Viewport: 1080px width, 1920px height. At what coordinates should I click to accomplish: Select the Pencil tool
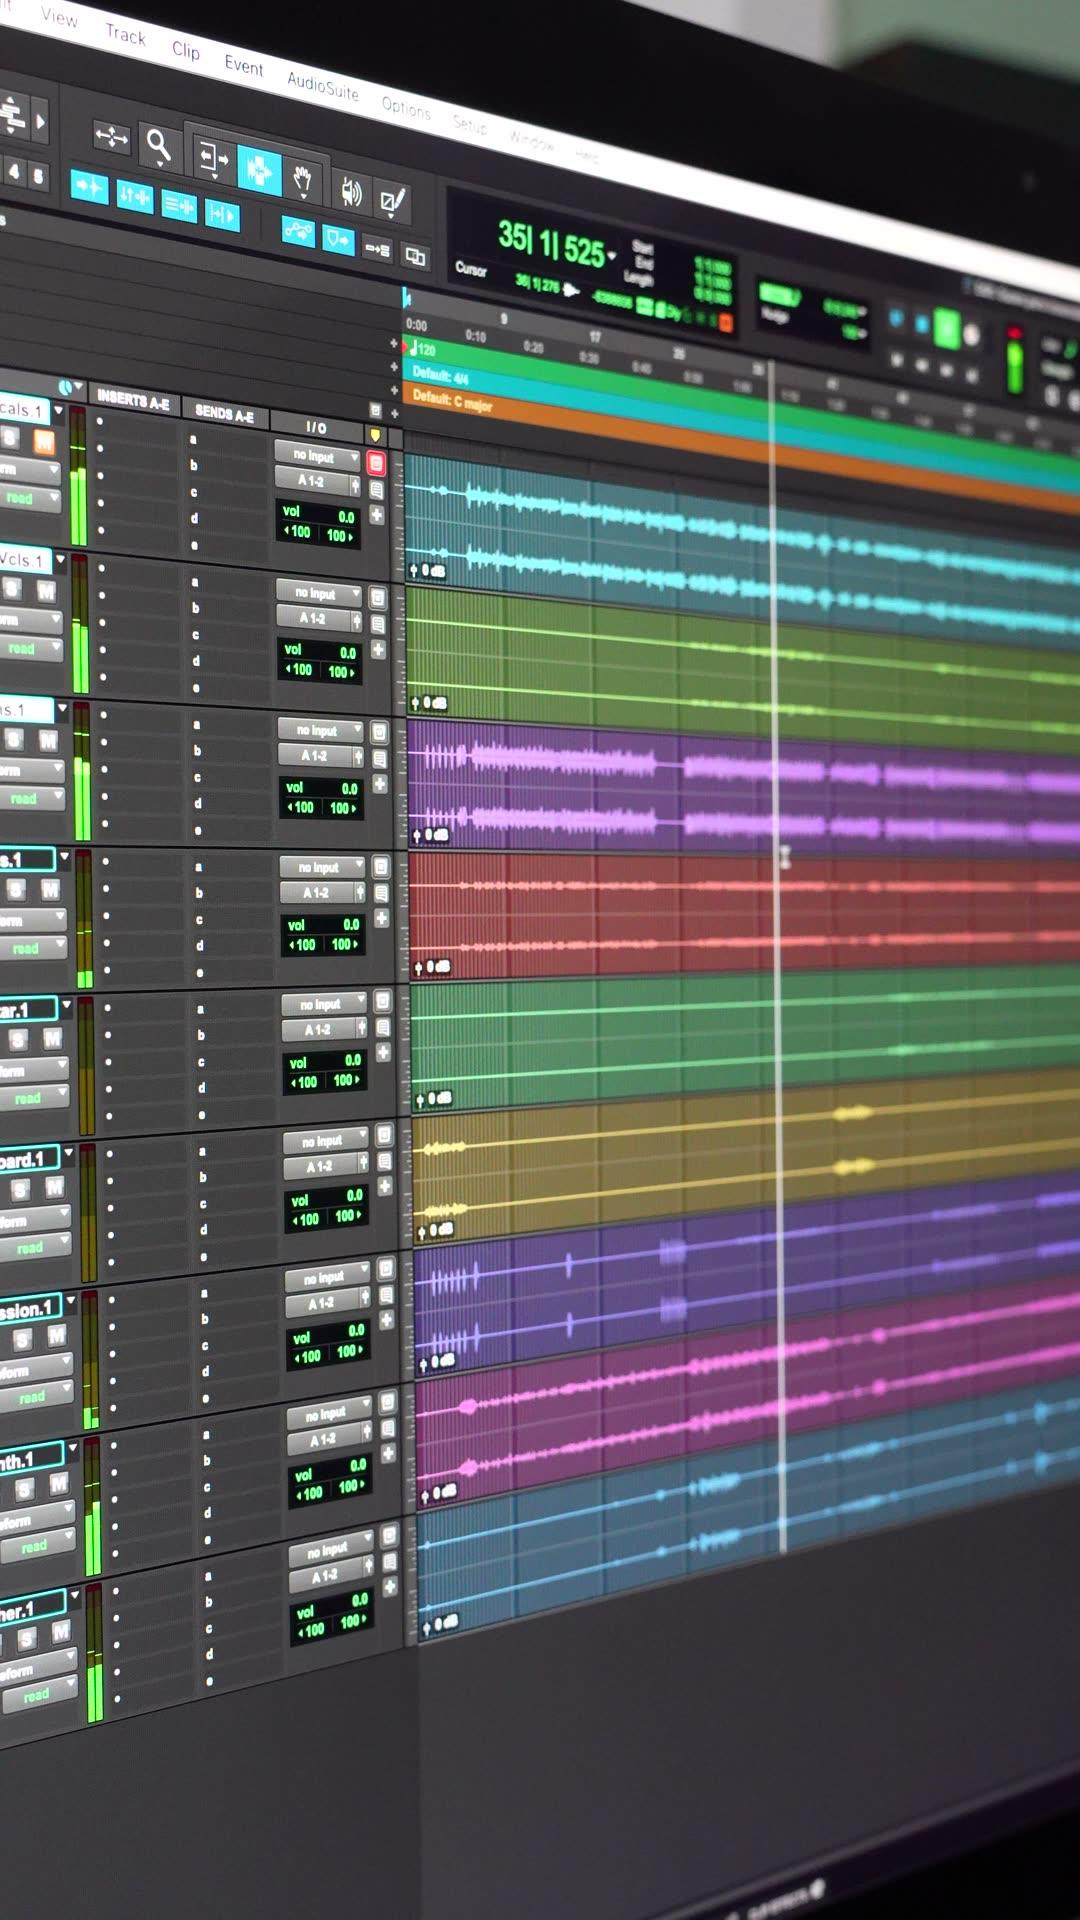[x=392, y=201]
